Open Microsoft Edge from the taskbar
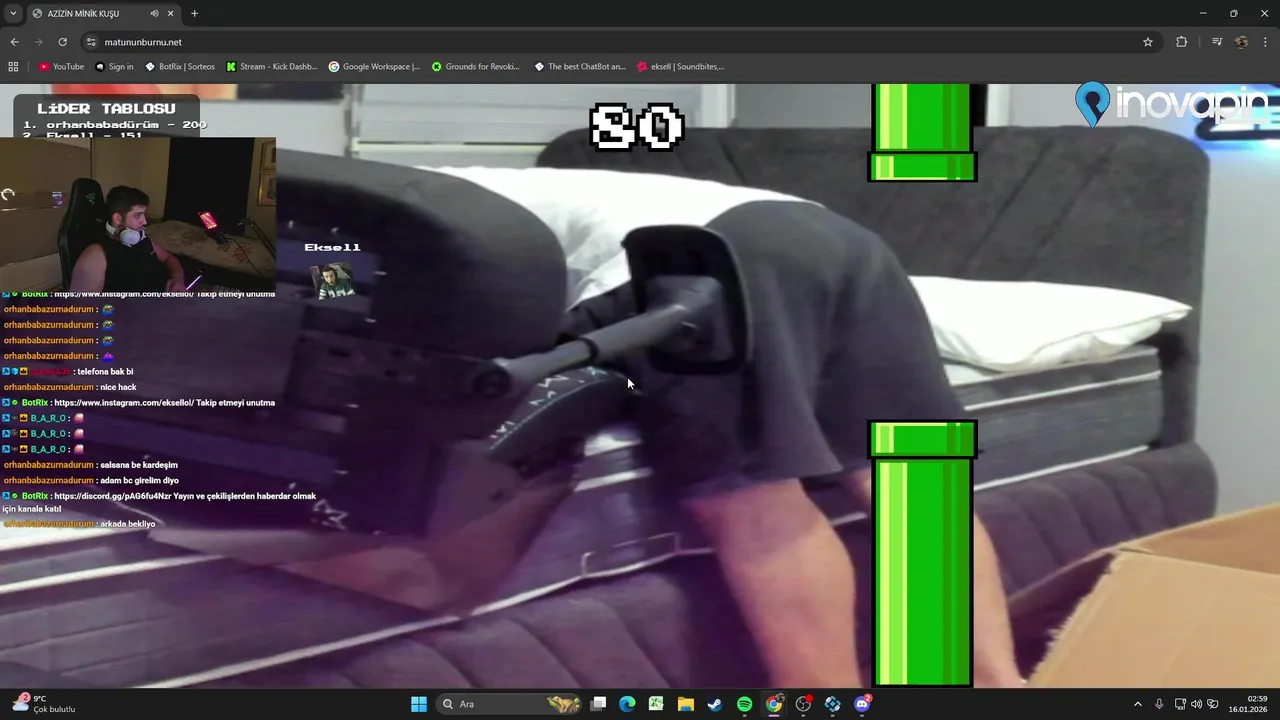The width and height of the screenshot is (1280, 720). 627,704
